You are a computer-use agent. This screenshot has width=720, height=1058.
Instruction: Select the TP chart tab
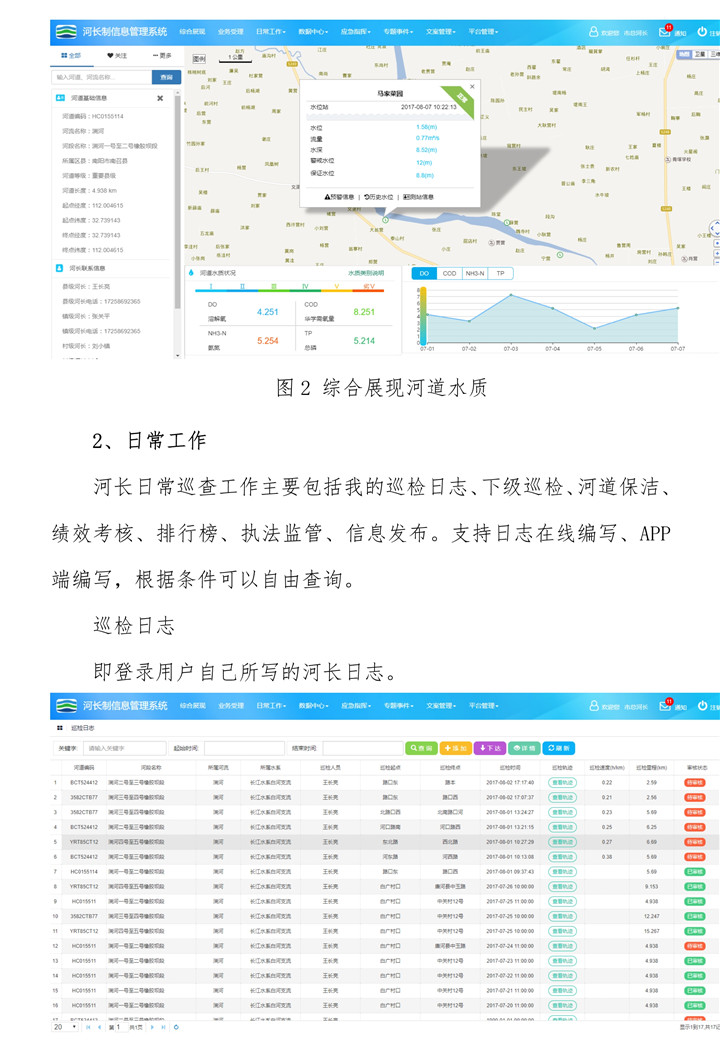(x=501, y=273)
